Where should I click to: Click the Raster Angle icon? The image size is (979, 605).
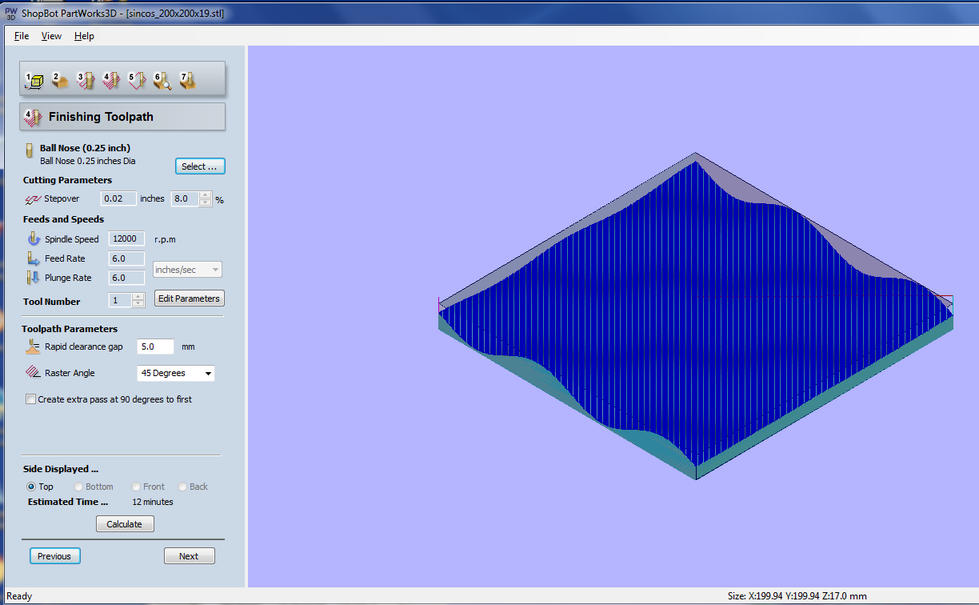point(32,372)
